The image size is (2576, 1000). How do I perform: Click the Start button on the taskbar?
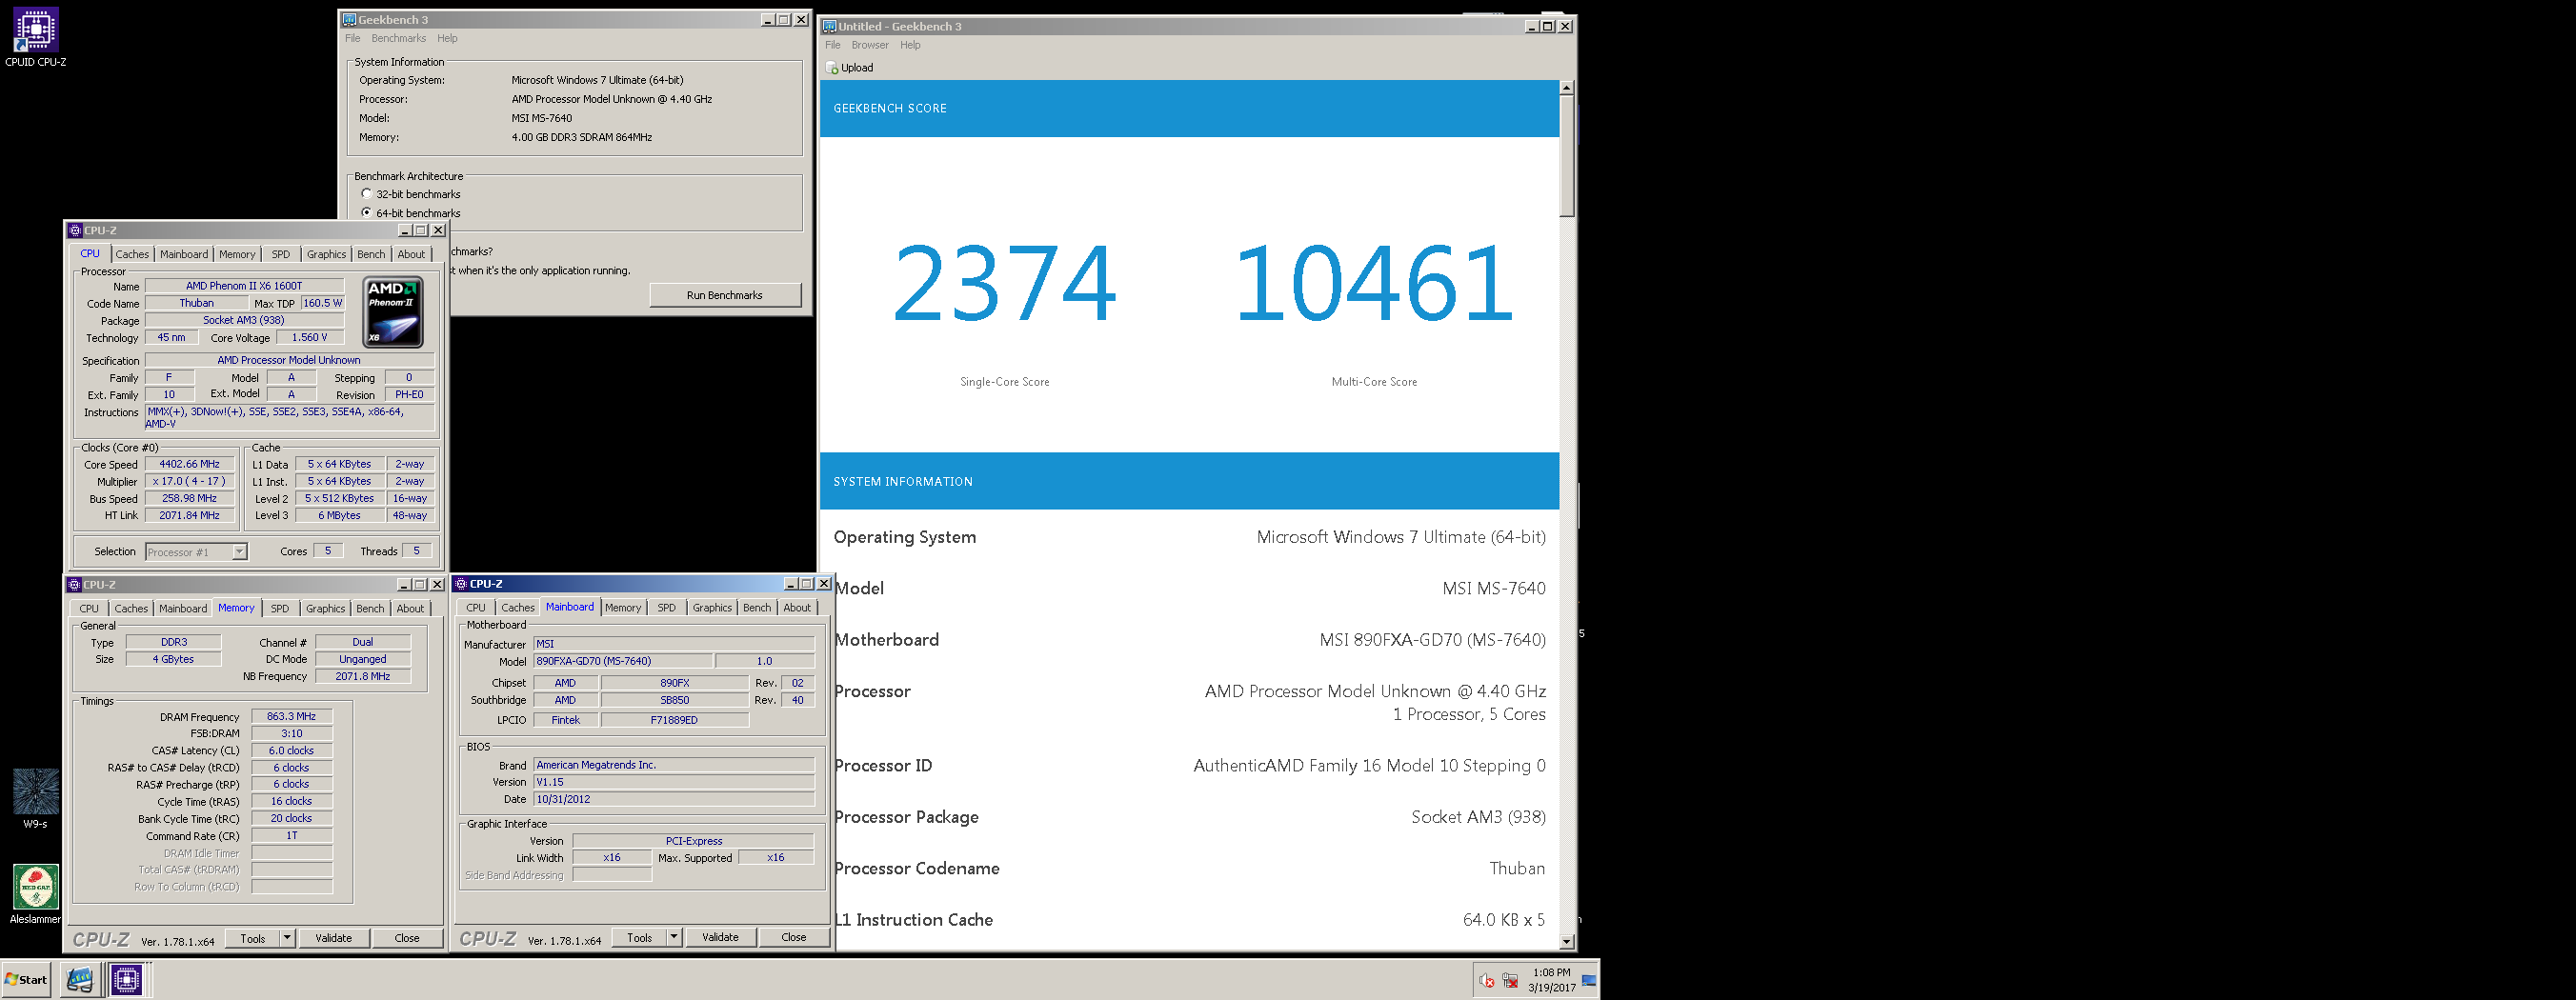point(26,980)
